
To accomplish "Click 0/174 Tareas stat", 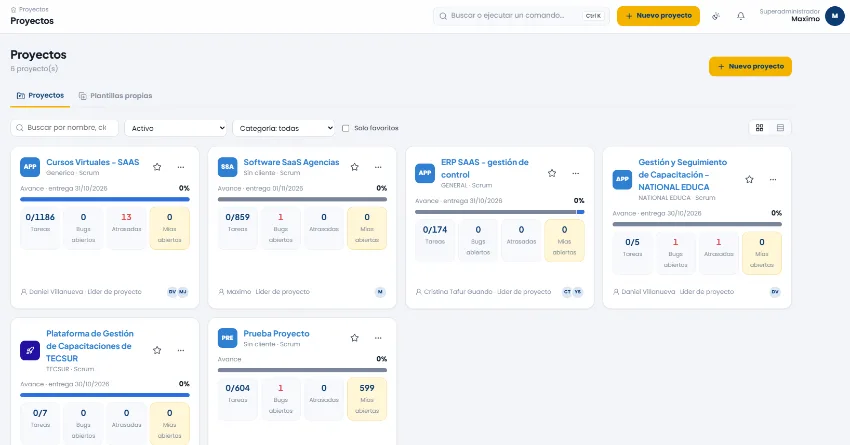I will (x=435, y=241).
